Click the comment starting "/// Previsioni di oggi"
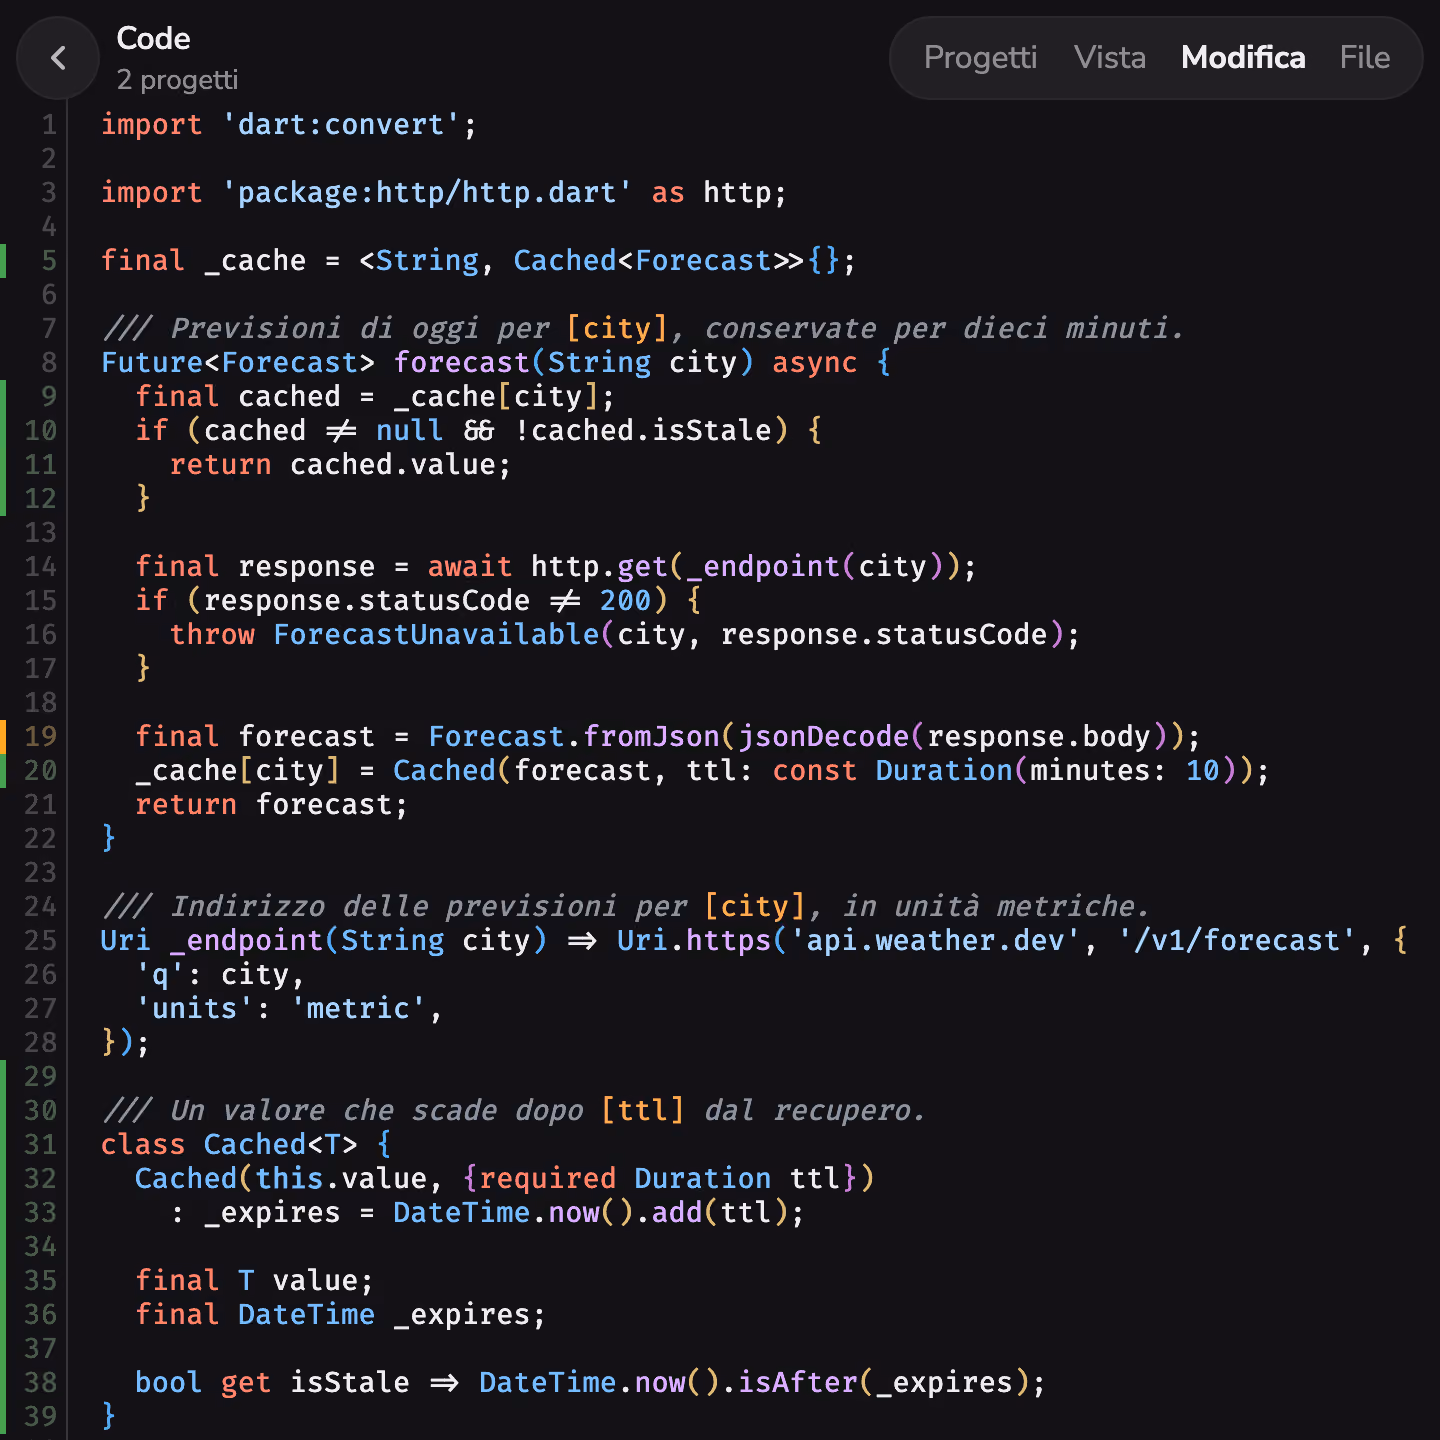The width and height of the screenshot is (1440, 1440). [x=643, y=329]
